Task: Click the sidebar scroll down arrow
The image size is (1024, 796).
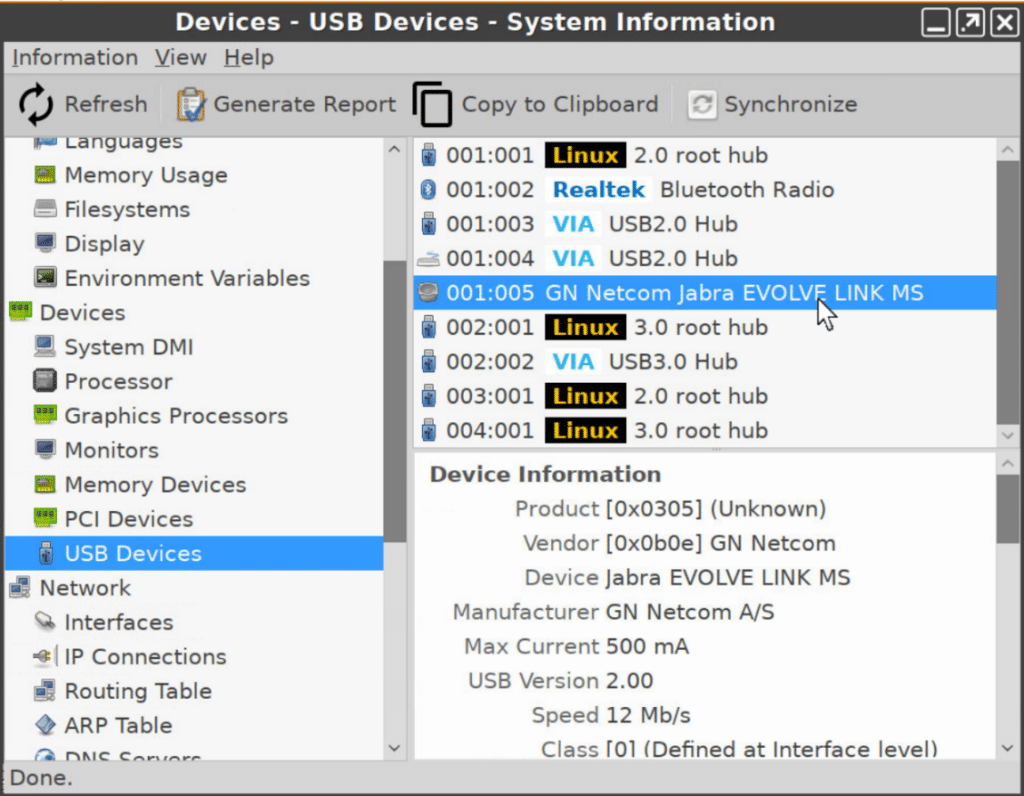Action: tap(394, 748)
